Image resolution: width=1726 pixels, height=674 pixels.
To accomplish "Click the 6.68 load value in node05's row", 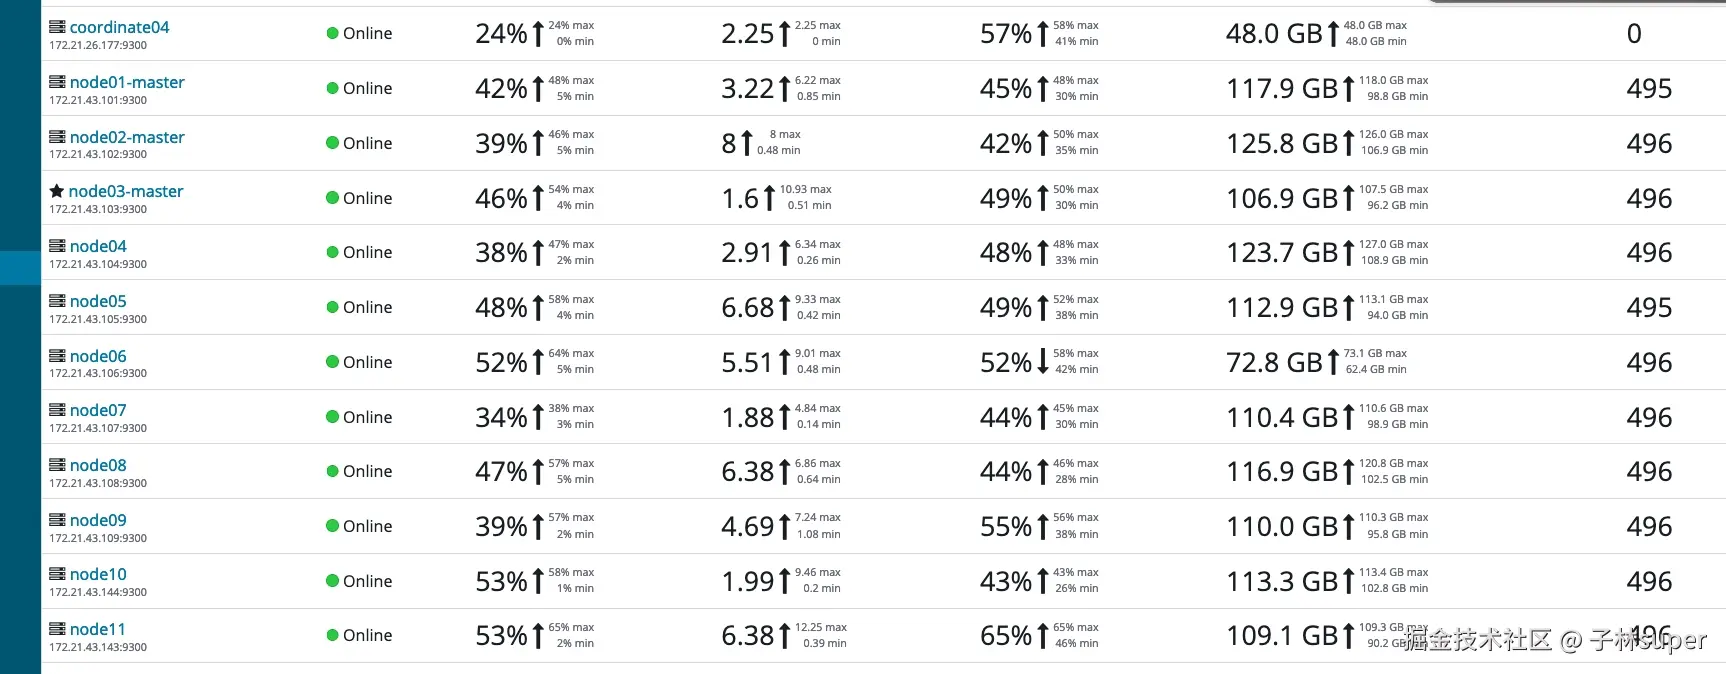I will [x=747, y=308].
